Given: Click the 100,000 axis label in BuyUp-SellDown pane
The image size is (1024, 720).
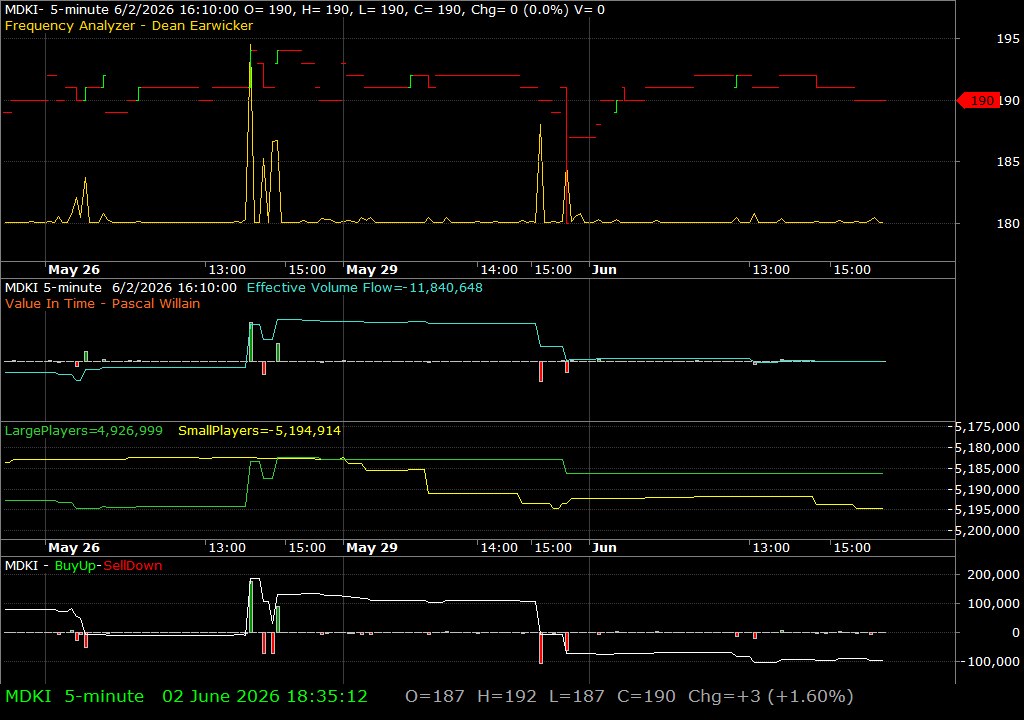Looking at the screenshot, I should (993, 604).
